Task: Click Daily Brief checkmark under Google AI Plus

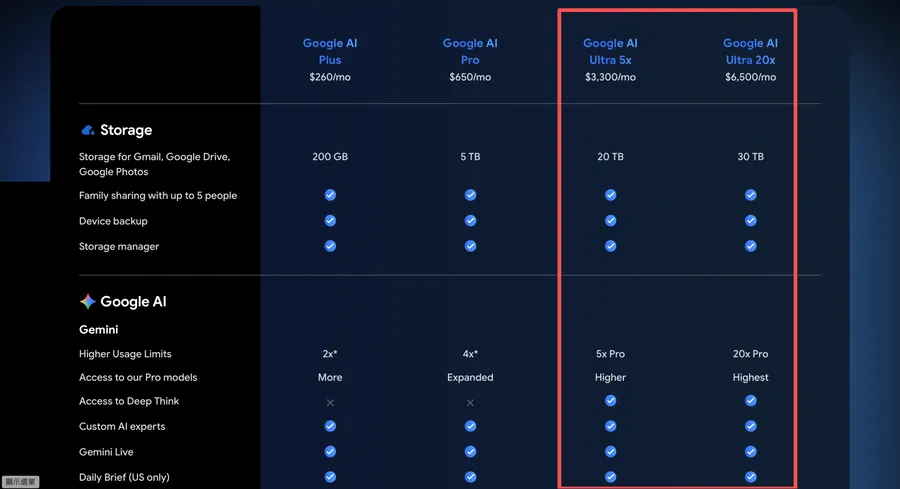Action: click(x=330, y=477)
